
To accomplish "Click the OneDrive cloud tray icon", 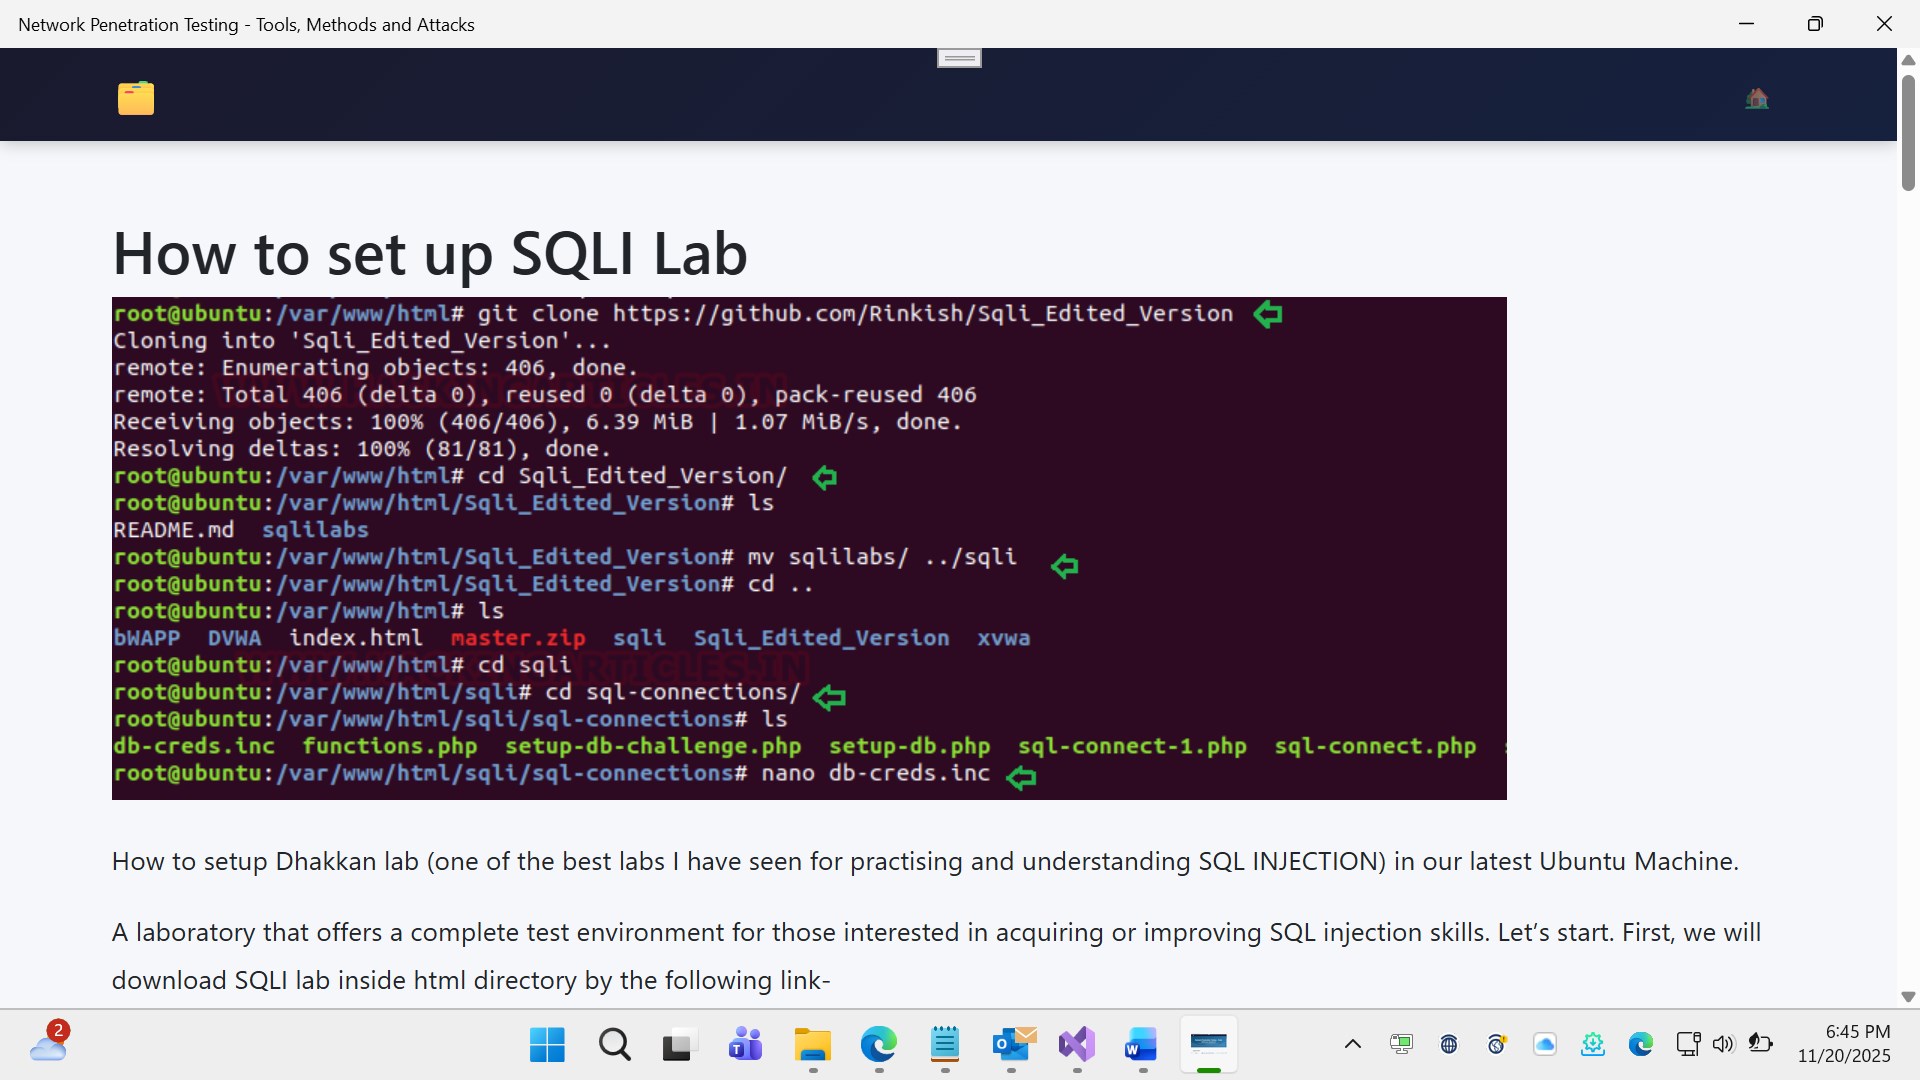I will (x=1545, y=1045).
